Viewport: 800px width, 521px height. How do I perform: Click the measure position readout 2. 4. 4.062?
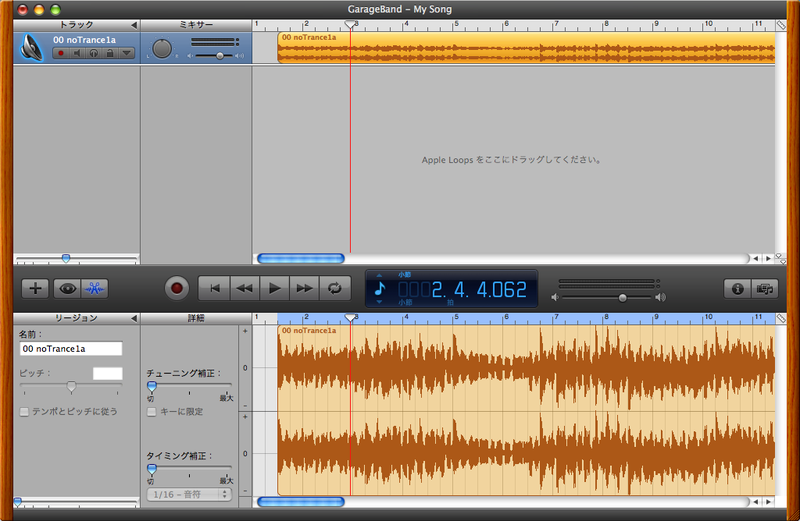click(x=462, y=290)
